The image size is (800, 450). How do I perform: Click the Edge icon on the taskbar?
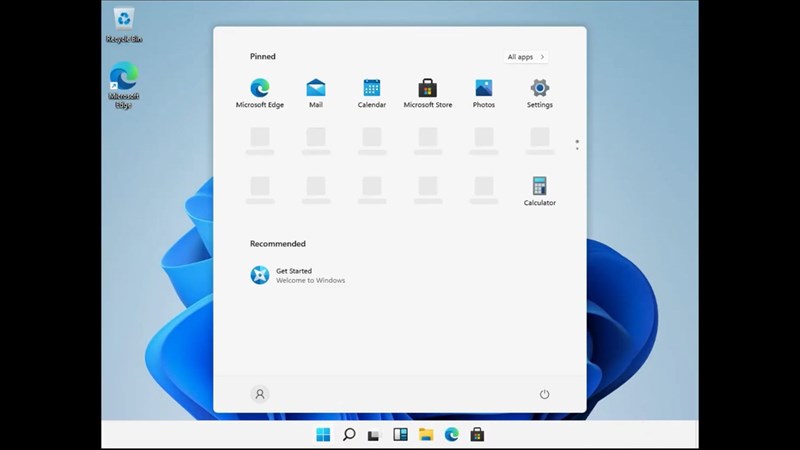coord(452,434)
